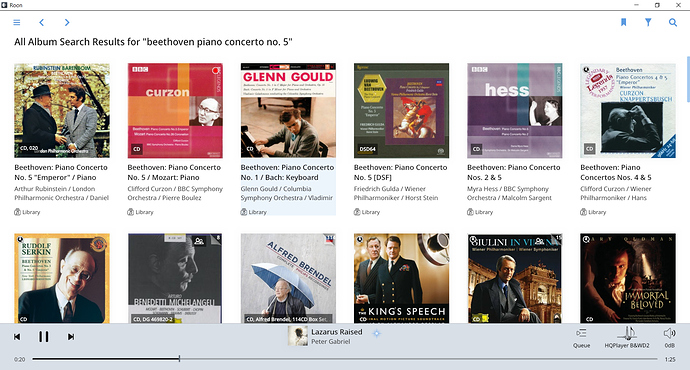
Task: Open the Immortal Beloved album cover
Action: click(x=628, y=278)
